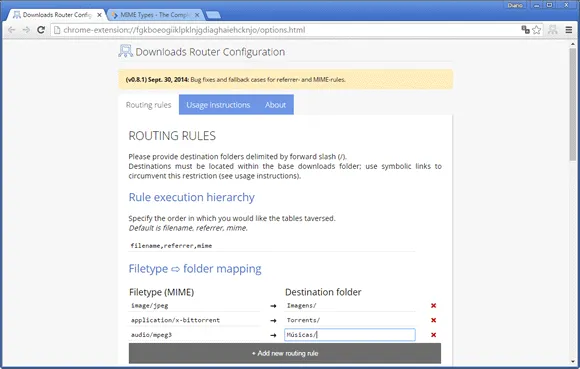Click the scrollbar down arrow
This screenshot has width=580, height=369.
[573, 362]
